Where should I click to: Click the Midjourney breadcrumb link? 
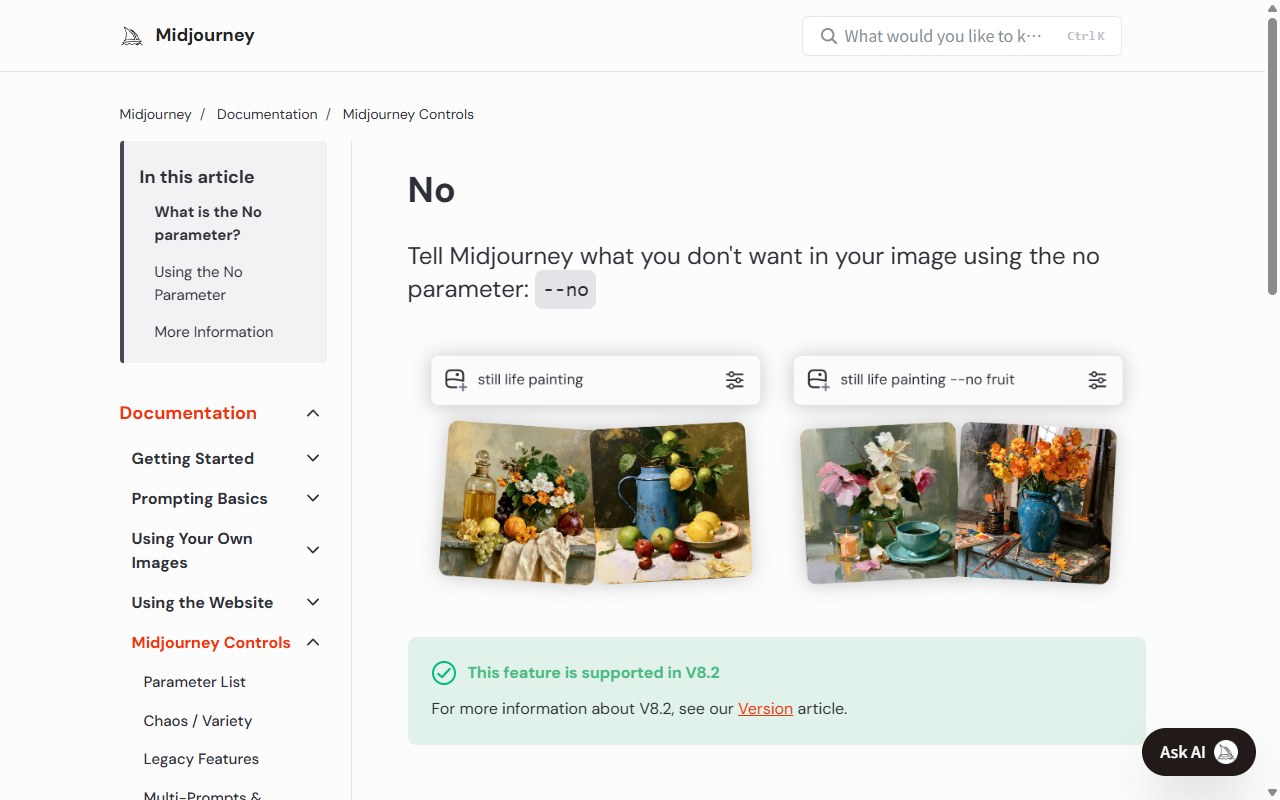(155, 114)
